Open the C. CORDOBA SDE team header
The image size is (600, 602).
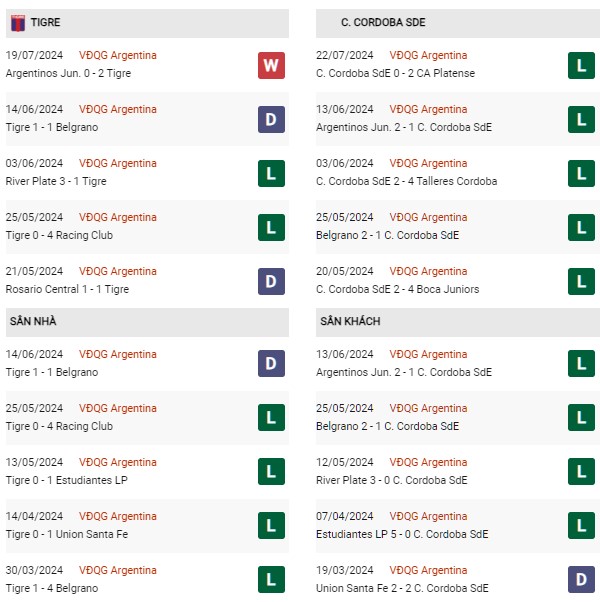click(x=458, y=23)
